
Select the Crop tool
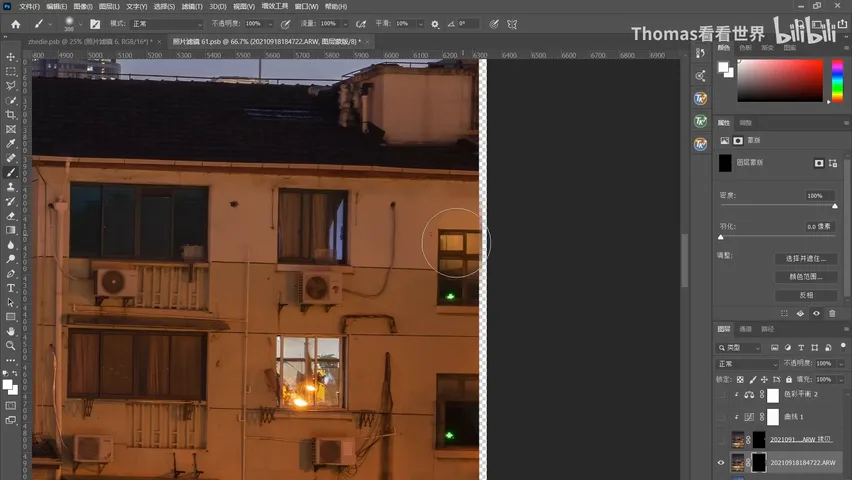[x=11, y=115]
